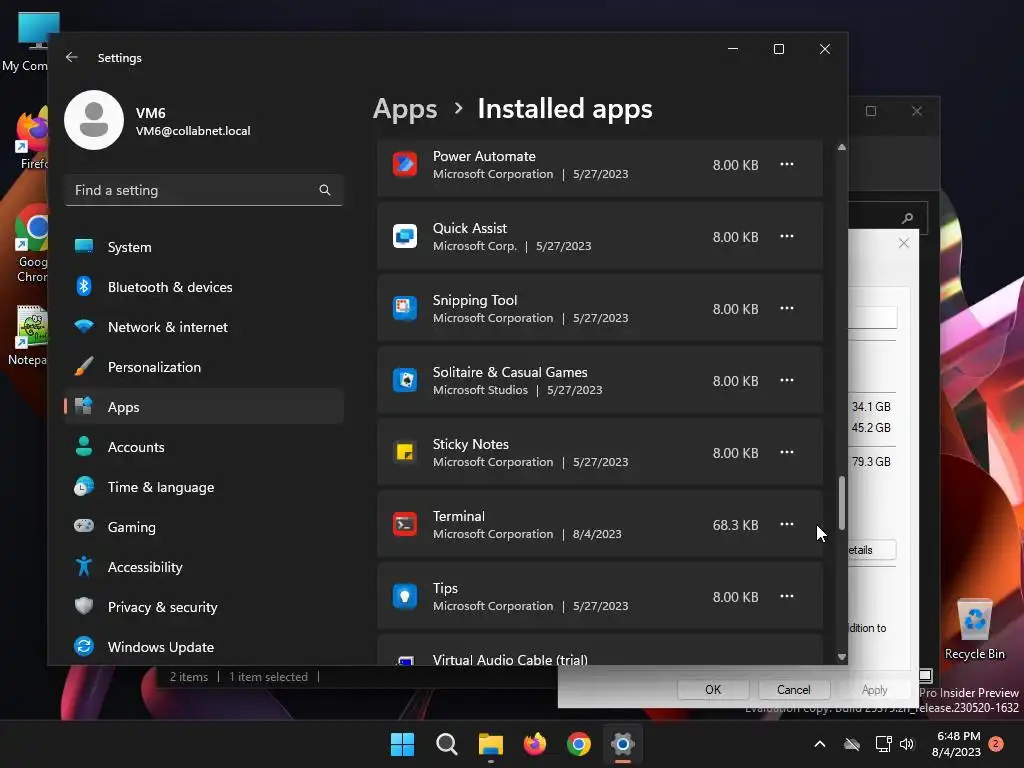Click the Accounts person icon
Image resolution: width=1024 pixels, height=768 pixels.
coord(84,446)
